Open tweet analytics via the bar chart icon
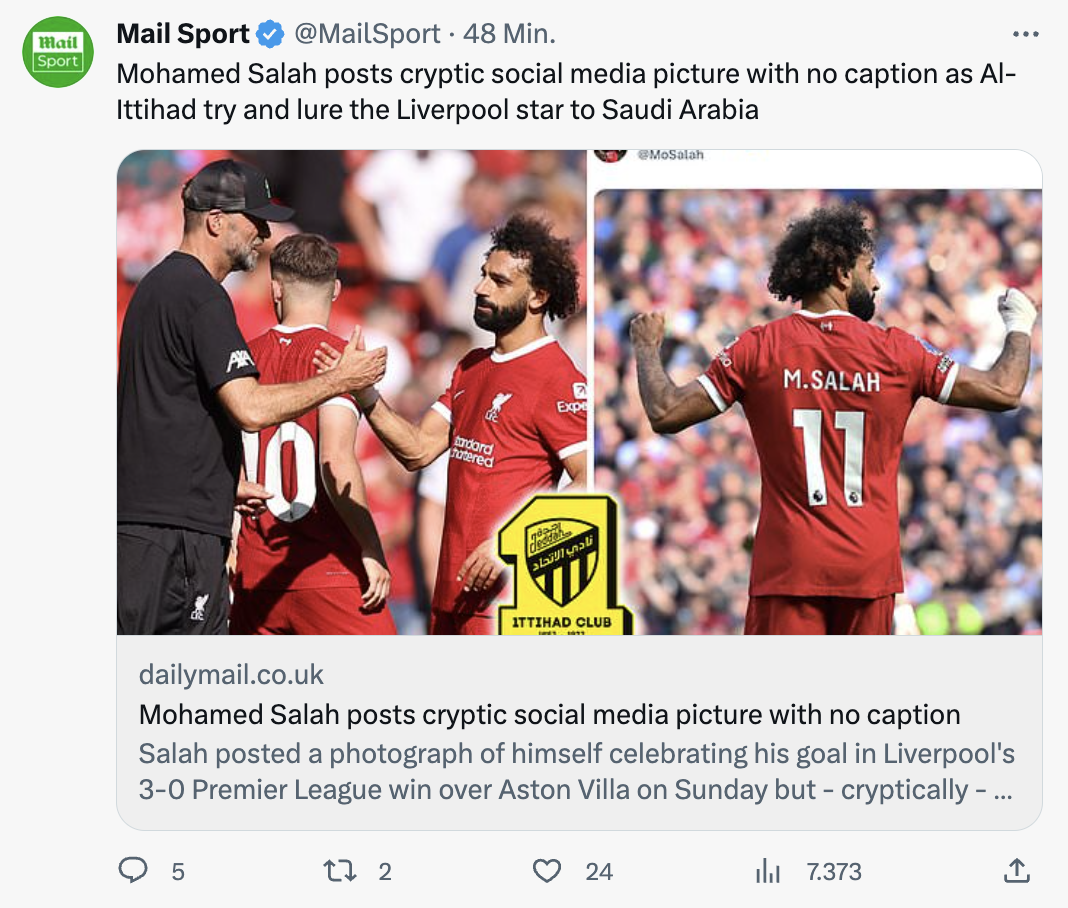This screenshot has height=908, width=1068. 767,871
